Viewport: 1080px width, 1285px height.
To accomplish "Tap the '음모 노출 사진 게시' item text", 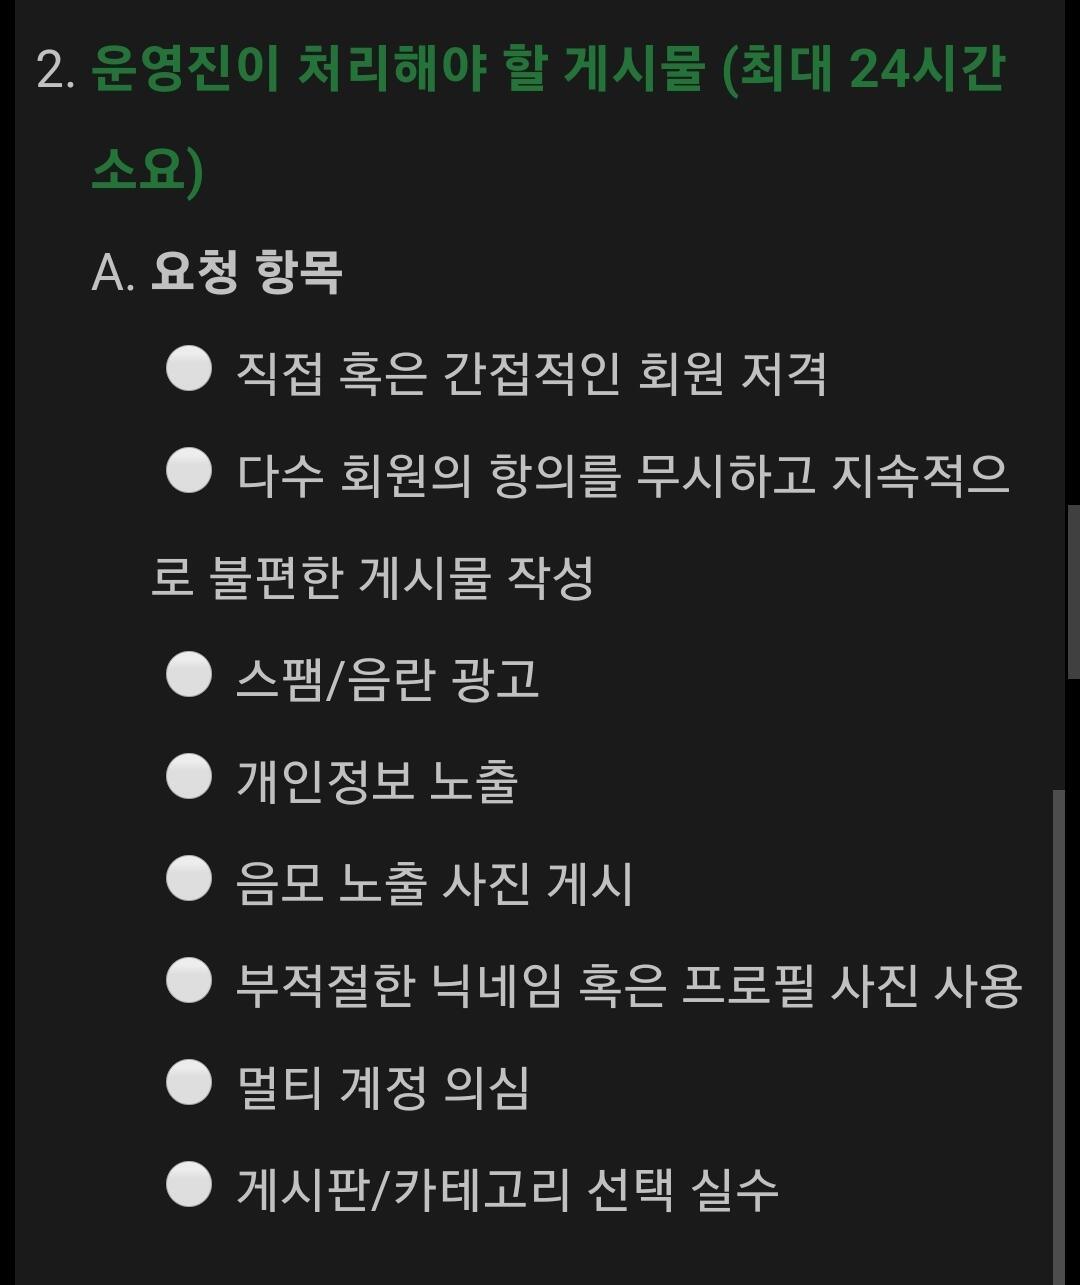I will (434, 884).
